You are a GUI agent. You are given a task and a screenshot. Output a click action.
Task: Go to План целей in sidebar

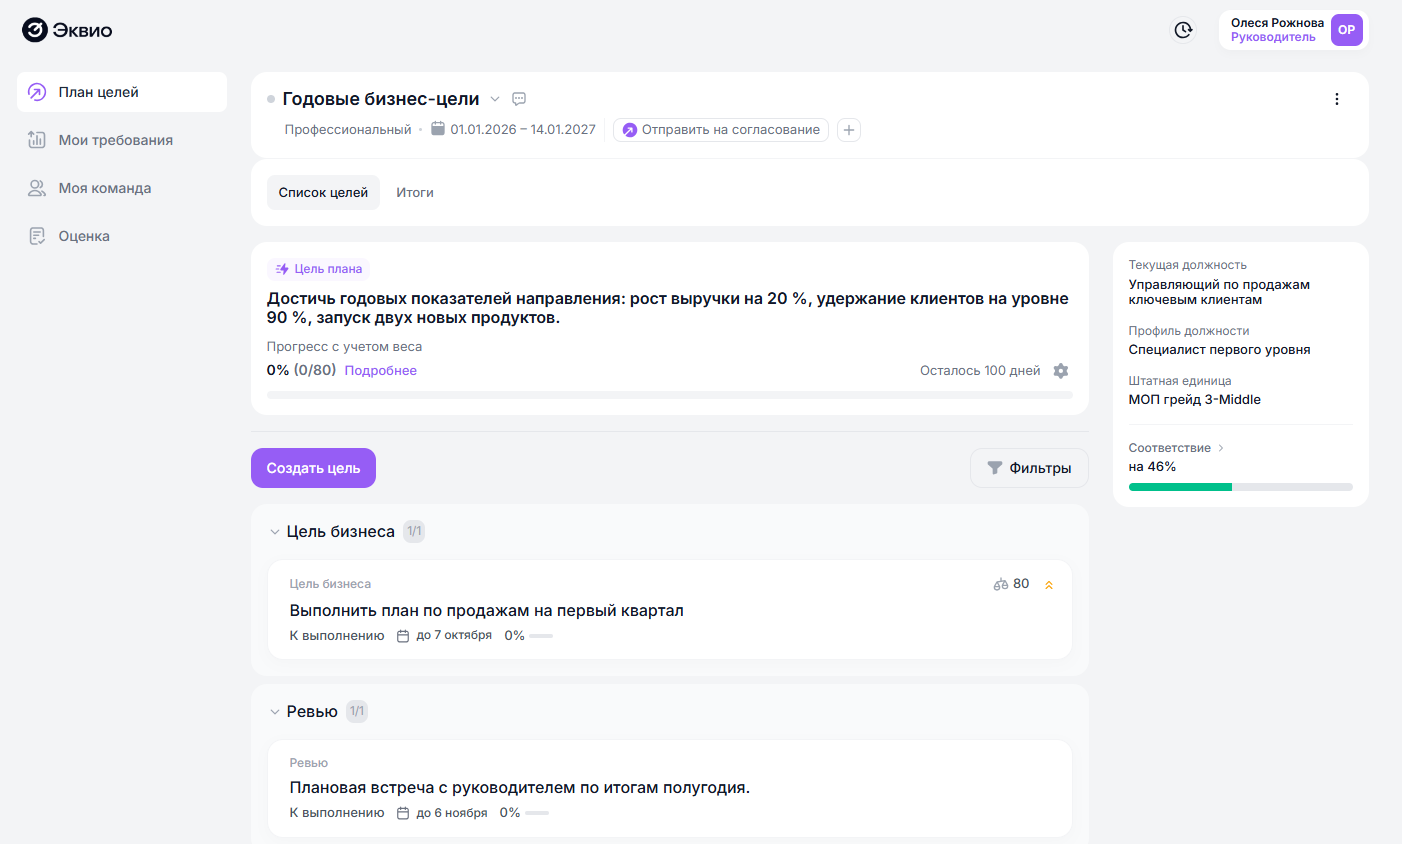[122, 92]
